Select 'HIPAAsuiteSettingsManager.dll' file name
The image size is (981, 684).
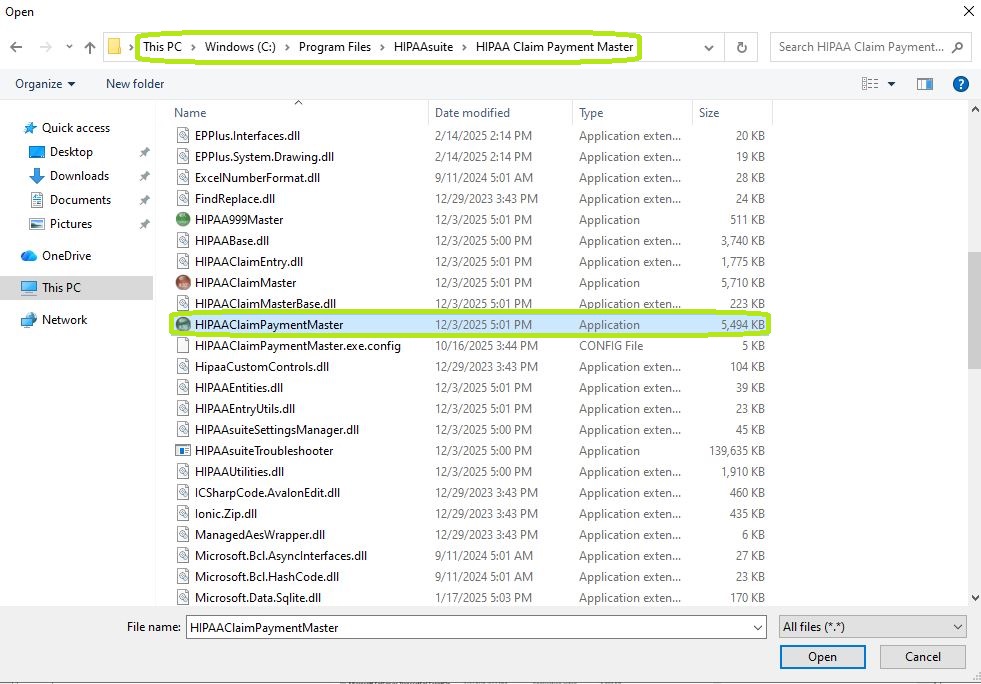click(277, 430)
